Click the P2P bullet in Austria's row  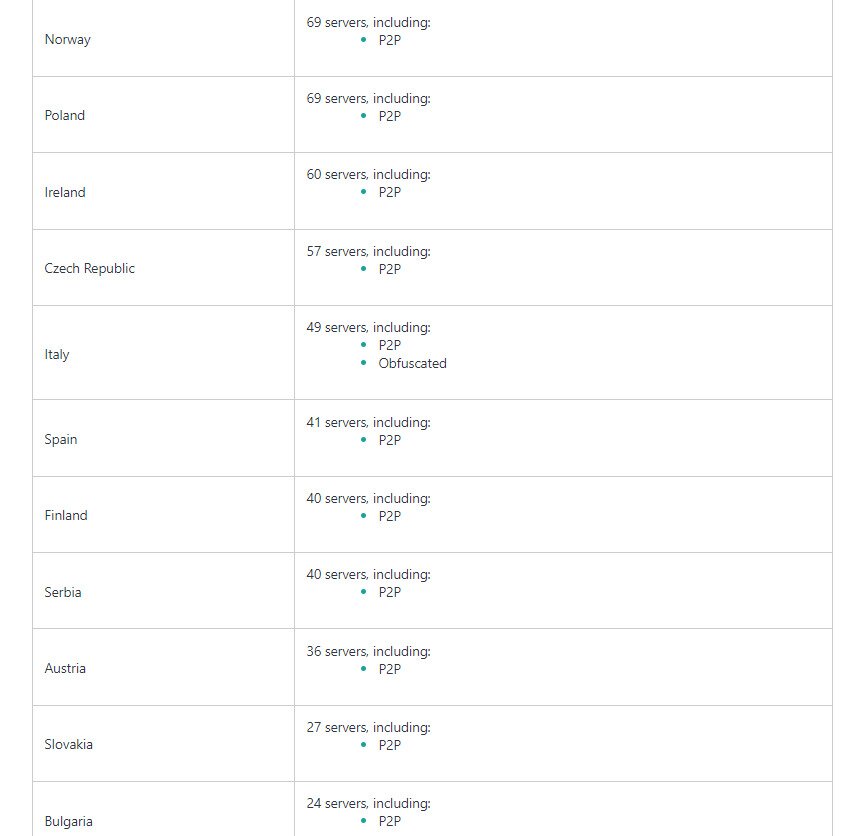pyautogui.click(x=389, y=669)
